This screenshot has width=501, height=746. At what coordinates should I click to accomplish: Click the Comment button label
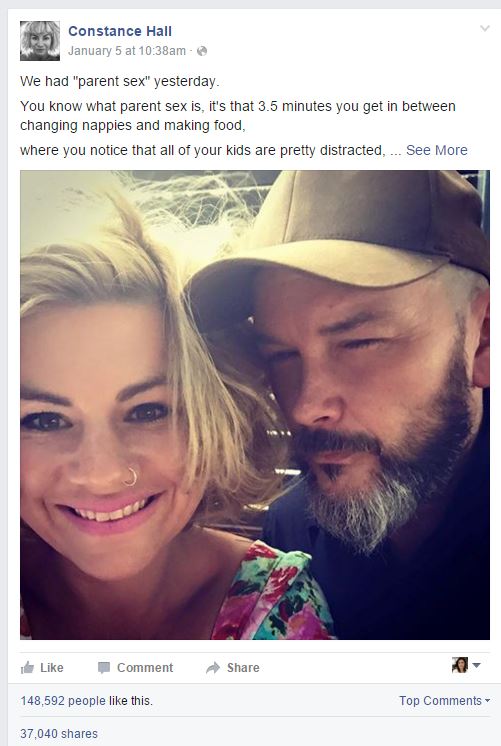point(145,668)
